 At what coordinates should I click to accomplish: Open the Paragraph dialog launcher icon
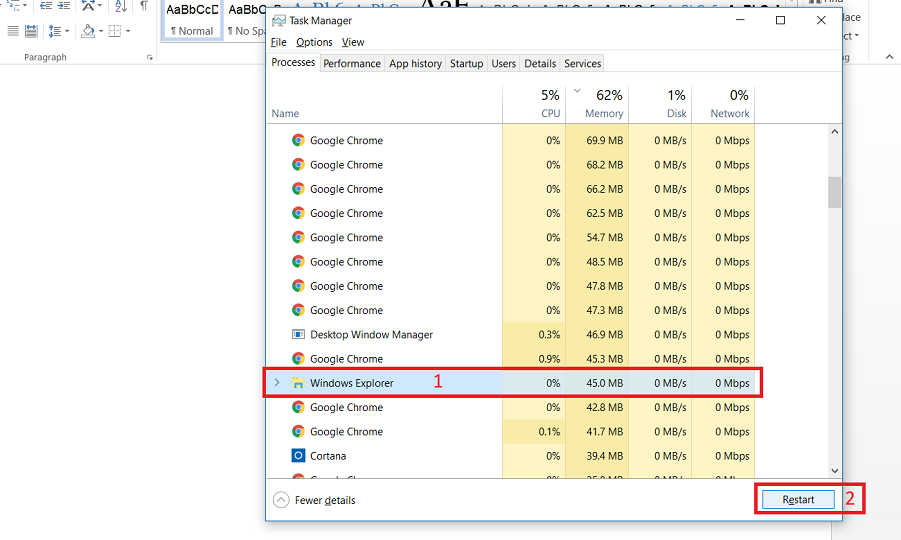[149, 57]
